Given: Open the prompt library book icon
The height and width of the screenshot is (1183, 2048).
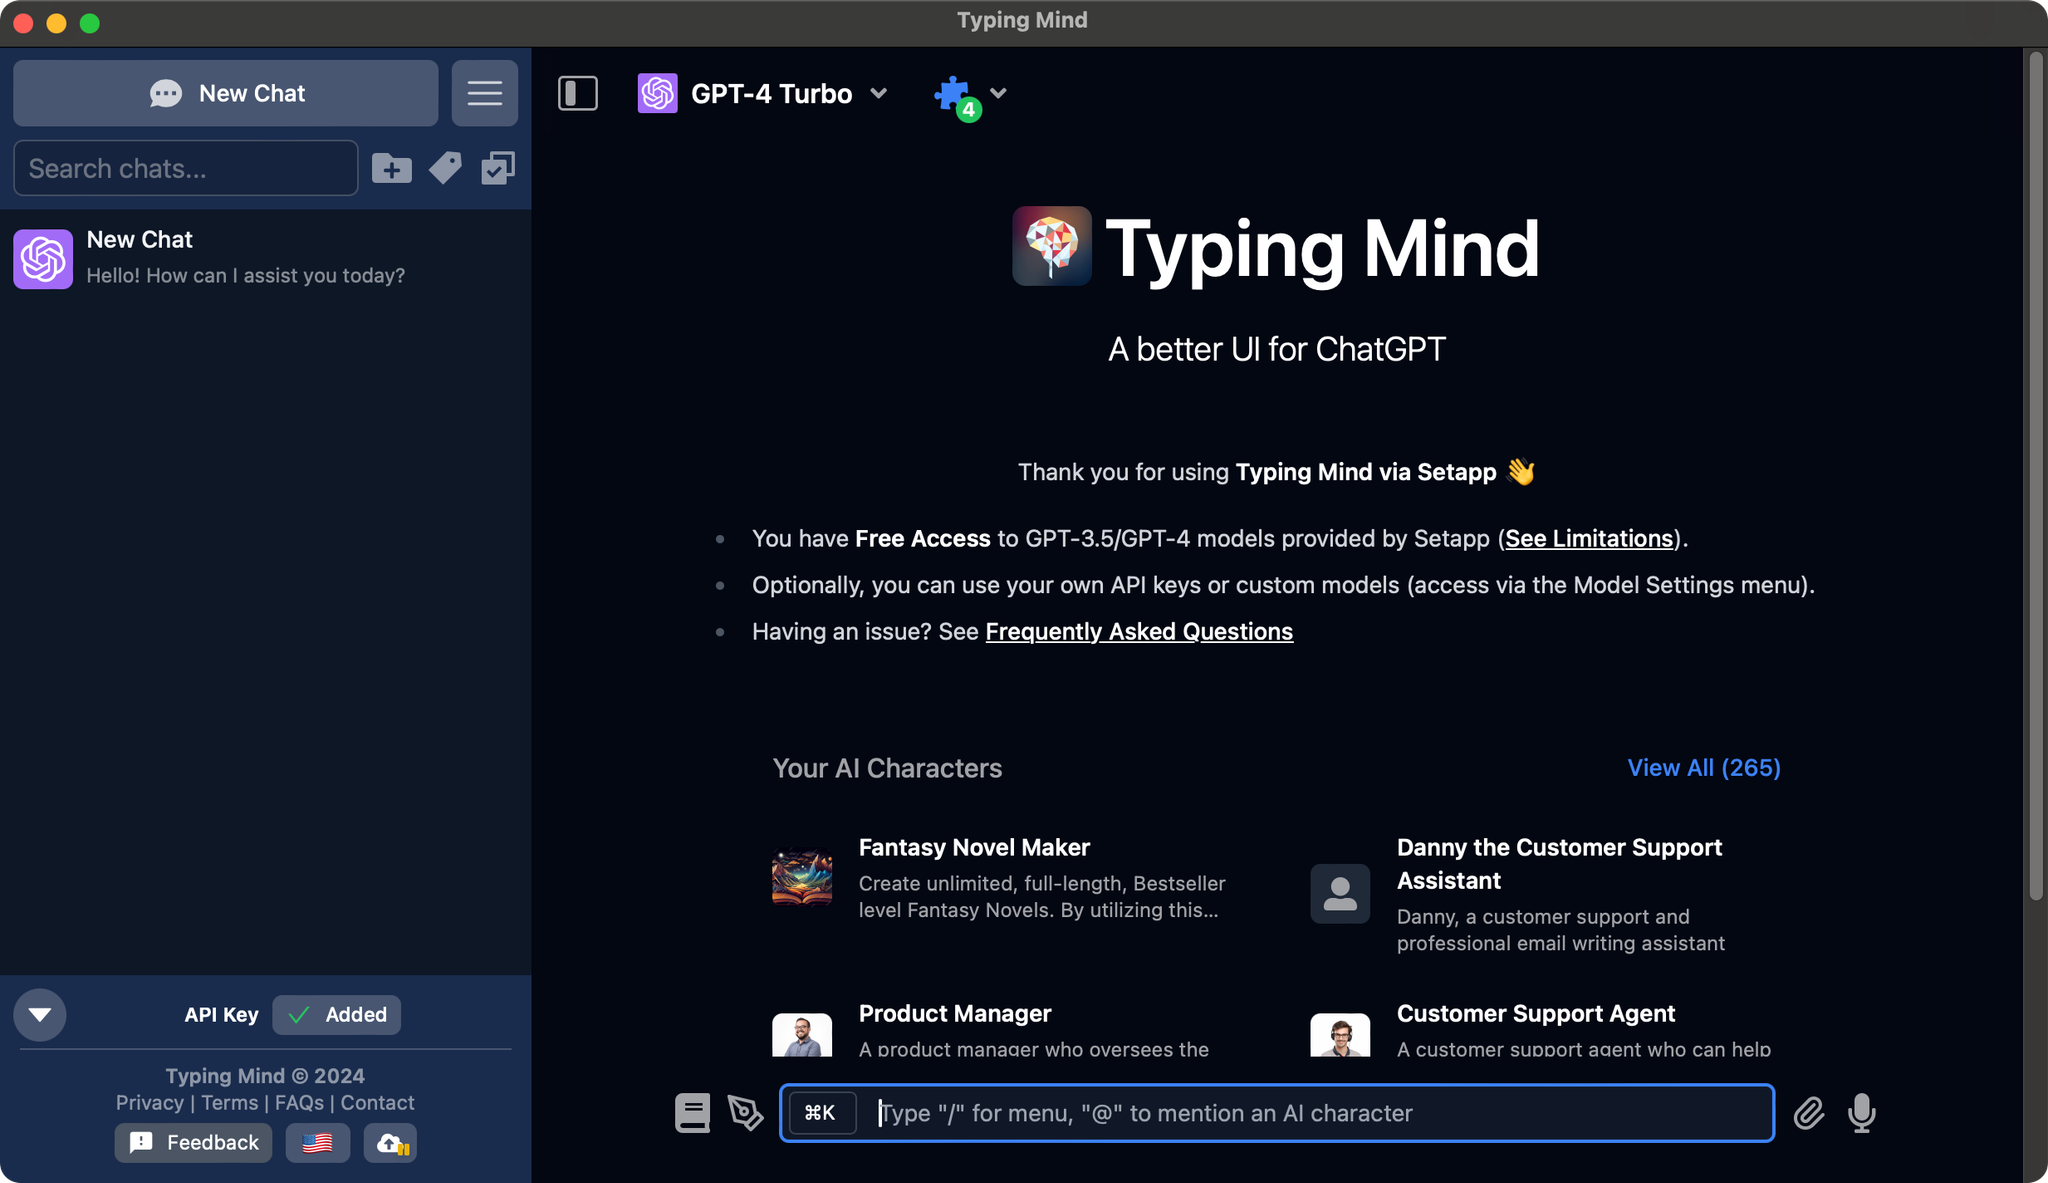Looking at the screenshot, I should [692, 1113].
